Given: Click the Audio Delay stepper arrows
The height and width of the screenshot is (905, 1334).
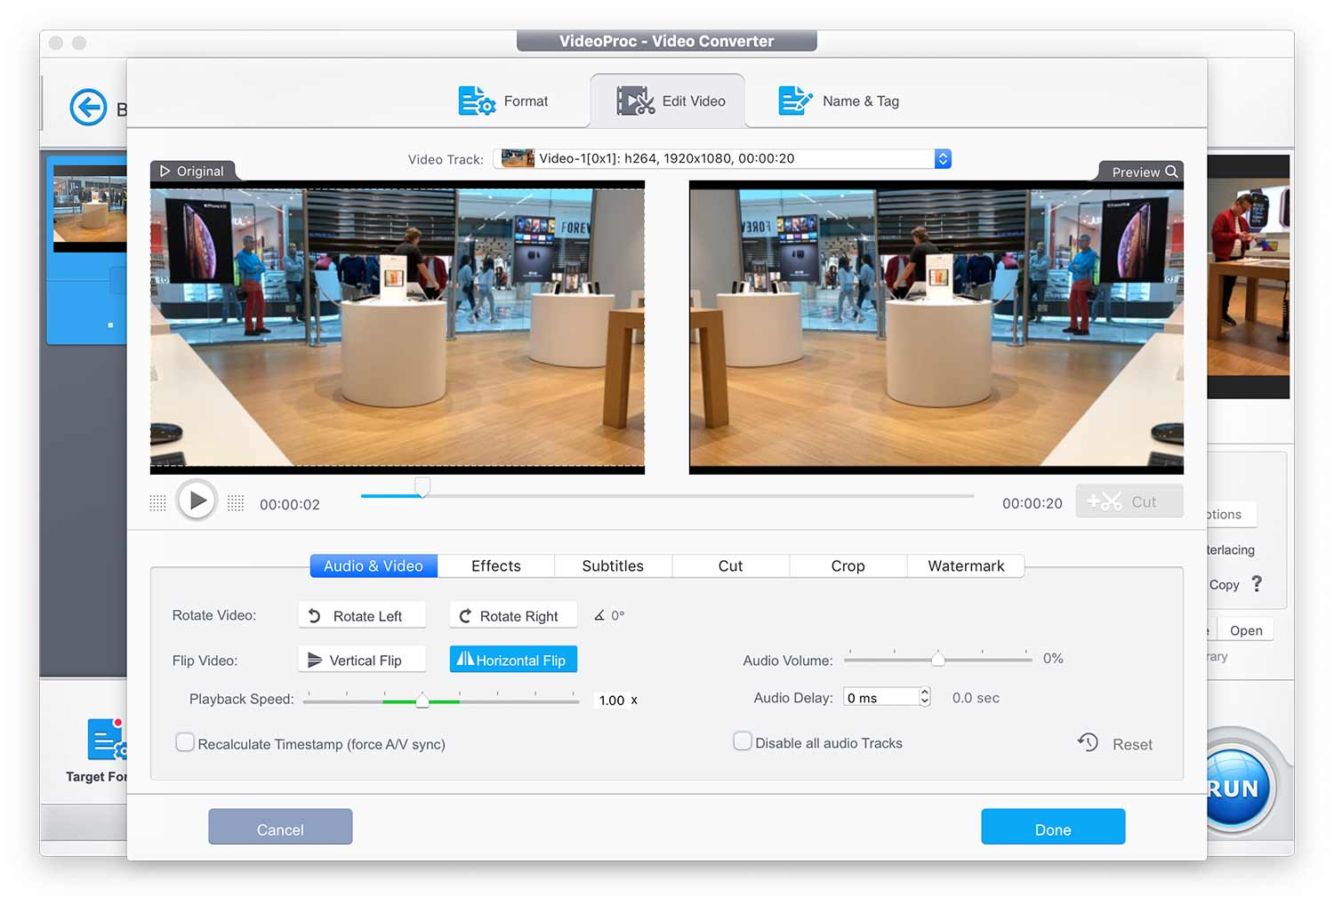Looking at the screenshot, I should pyautogui.click(x=925, y=697).
